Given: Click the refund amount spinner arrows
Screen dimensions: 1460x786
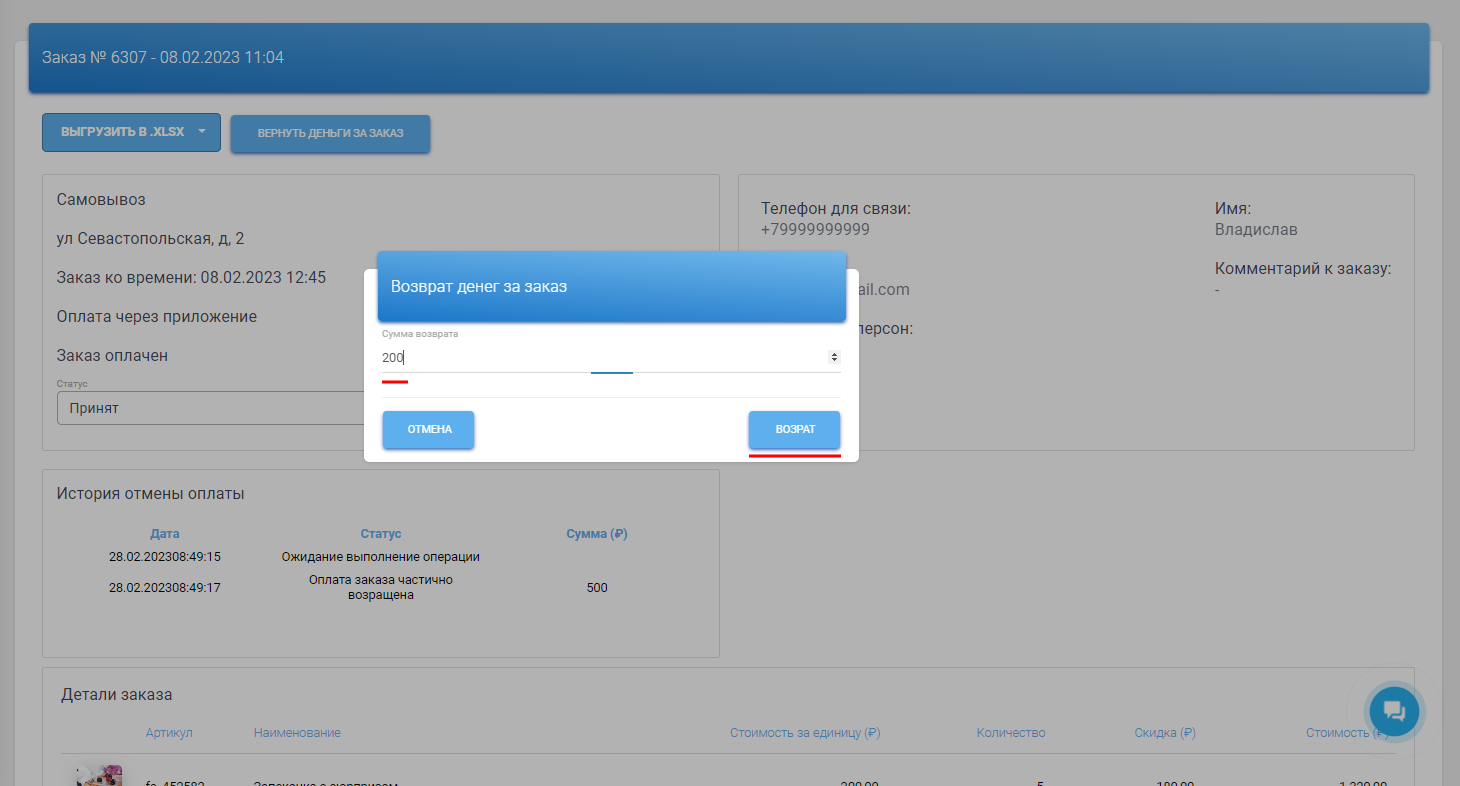Looking at the screenshot, I should pos(834,357).
